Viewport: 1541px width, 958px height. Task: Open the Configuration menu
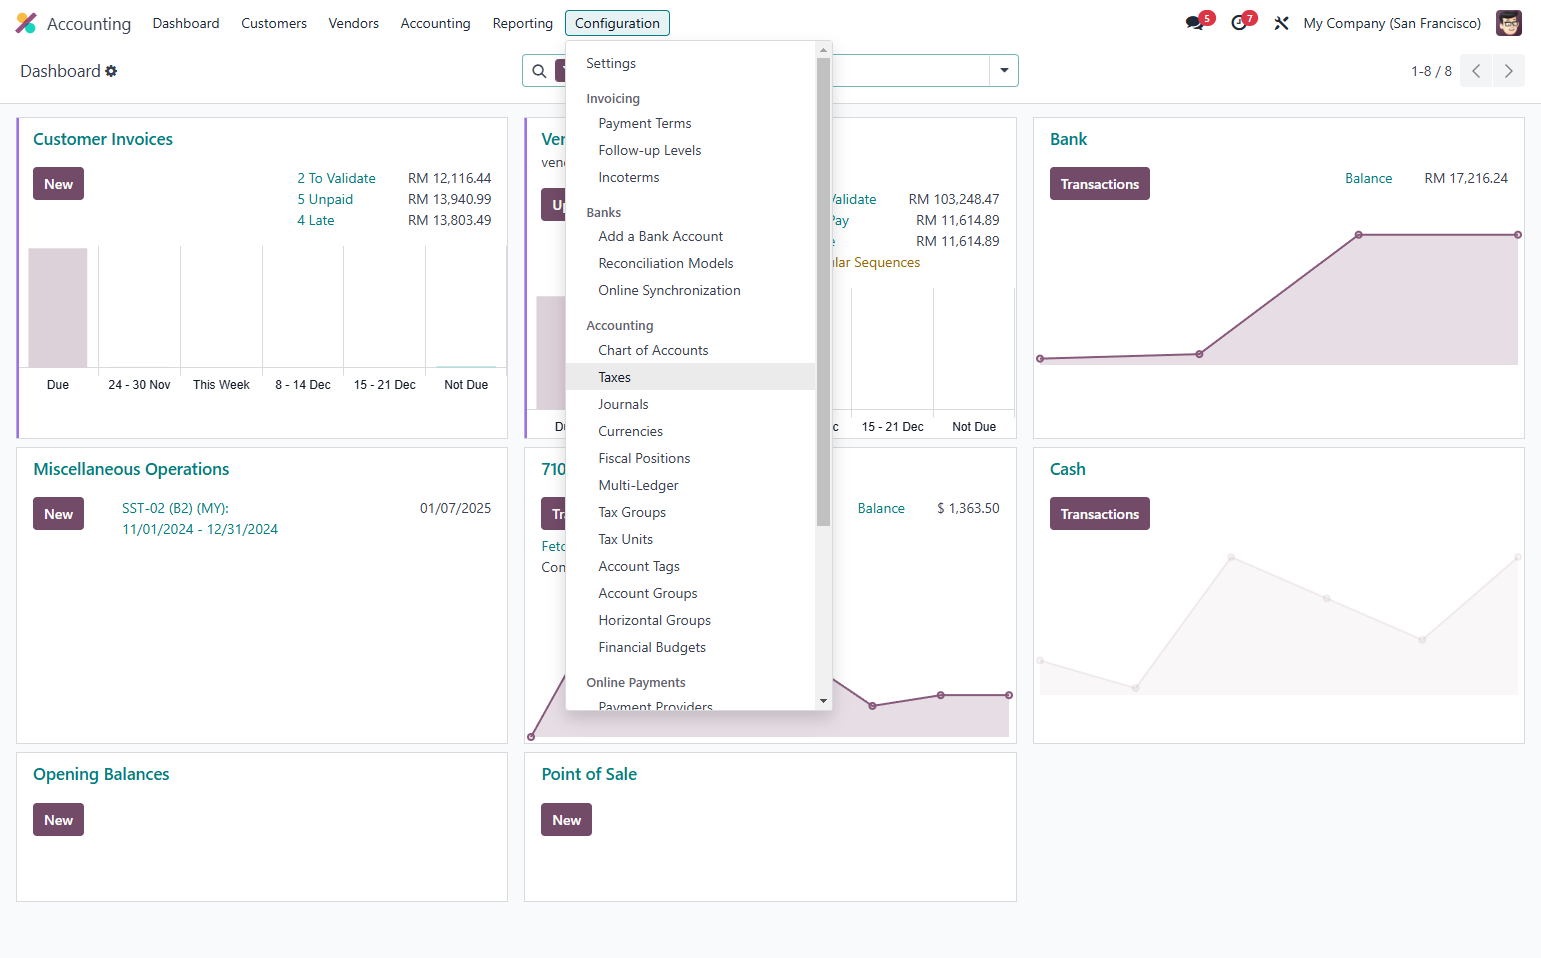[617, 23]
